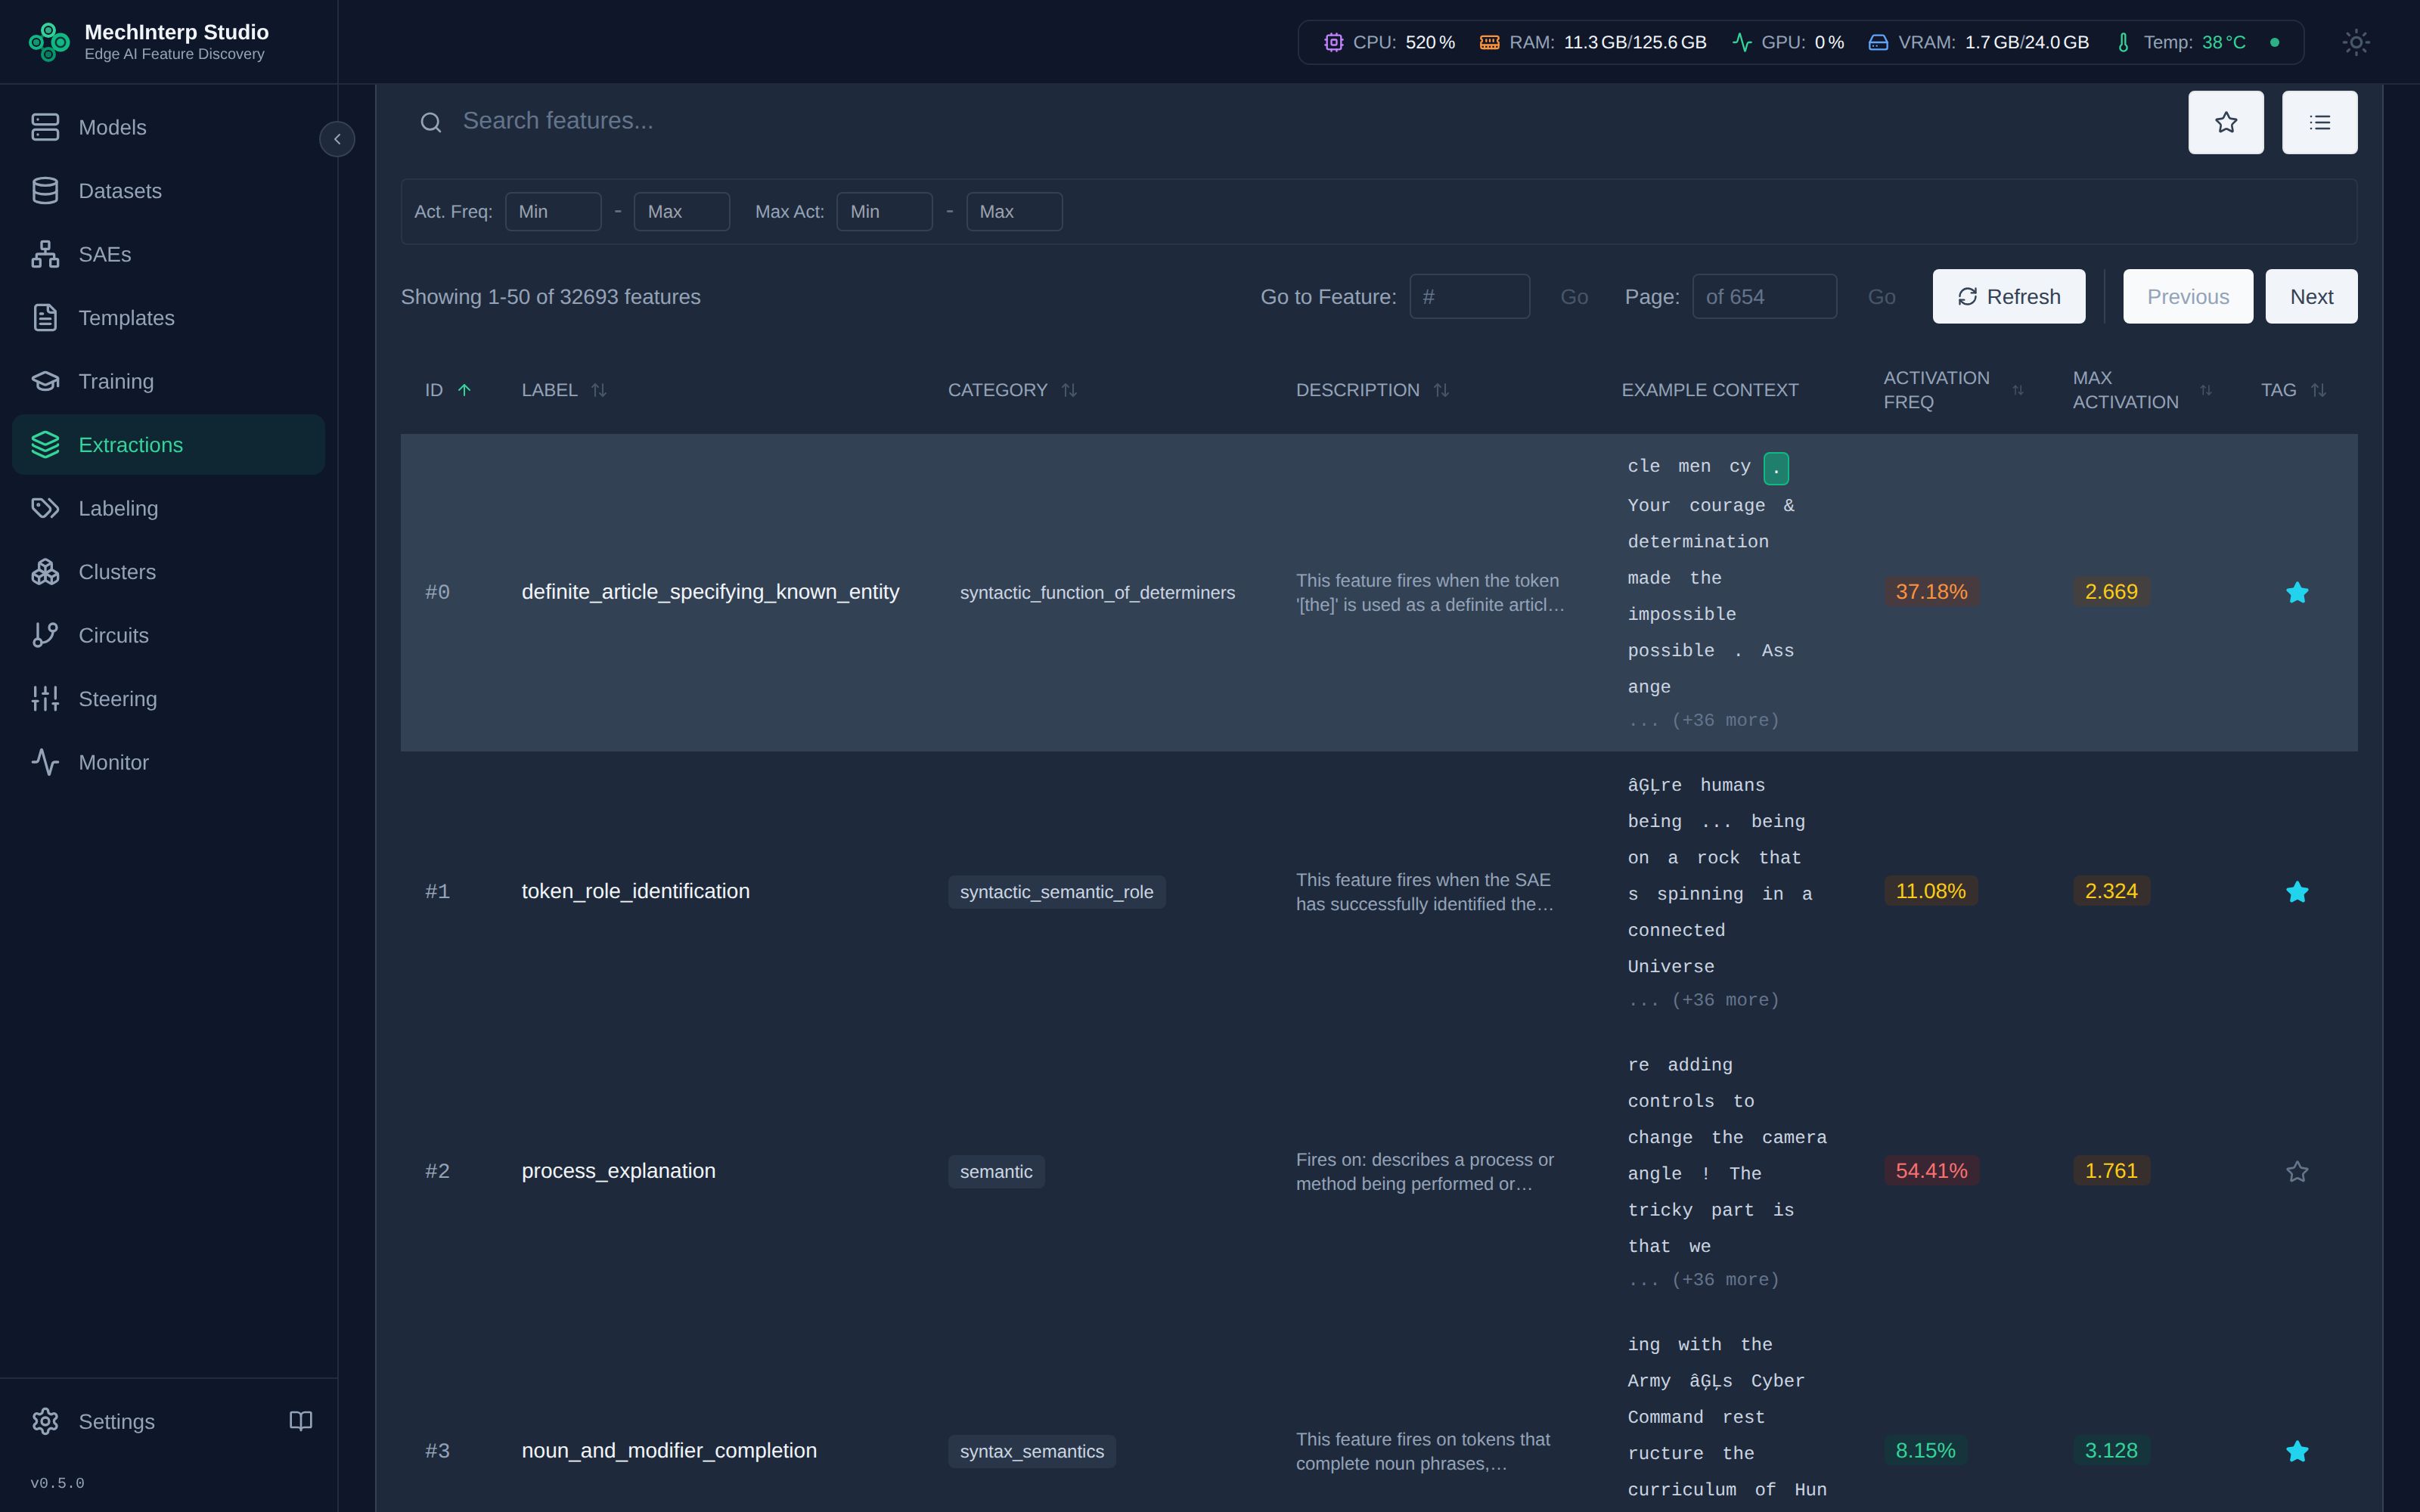Click label process_explanation
The image size is (2420, 1512).
coord(618,1171)
